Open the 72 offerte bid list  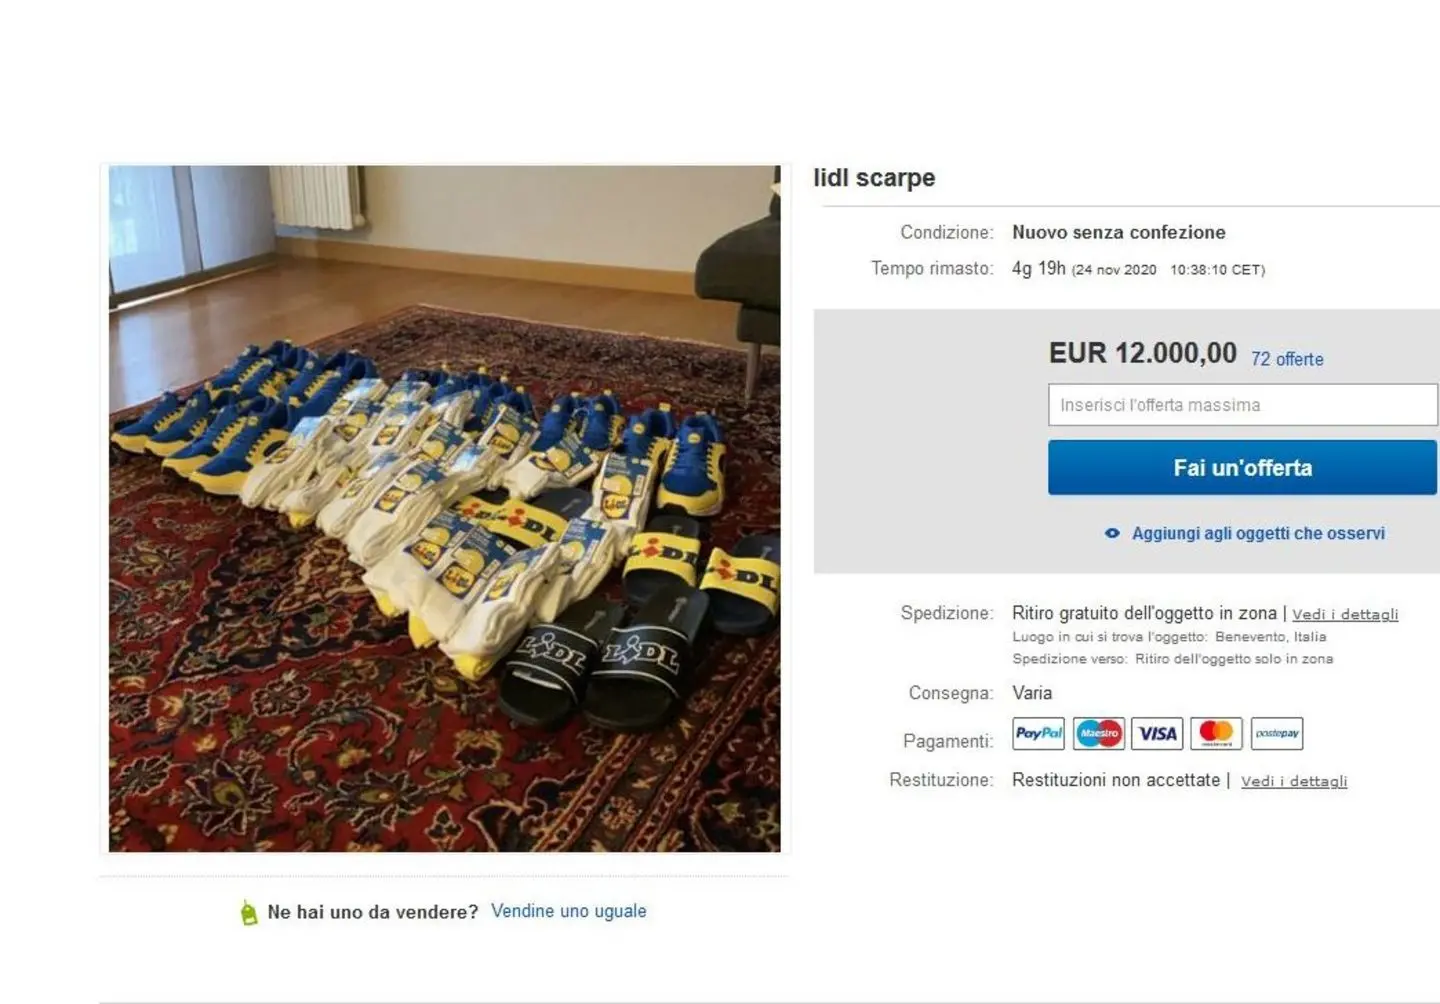coord(1287,359)
